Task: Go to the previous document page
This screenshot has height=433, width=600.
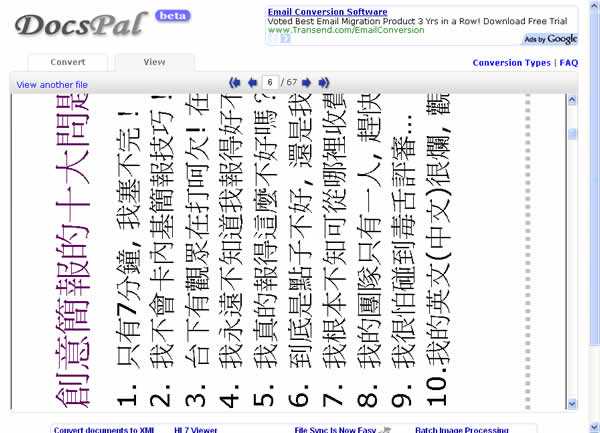Action: click(252, 82)
